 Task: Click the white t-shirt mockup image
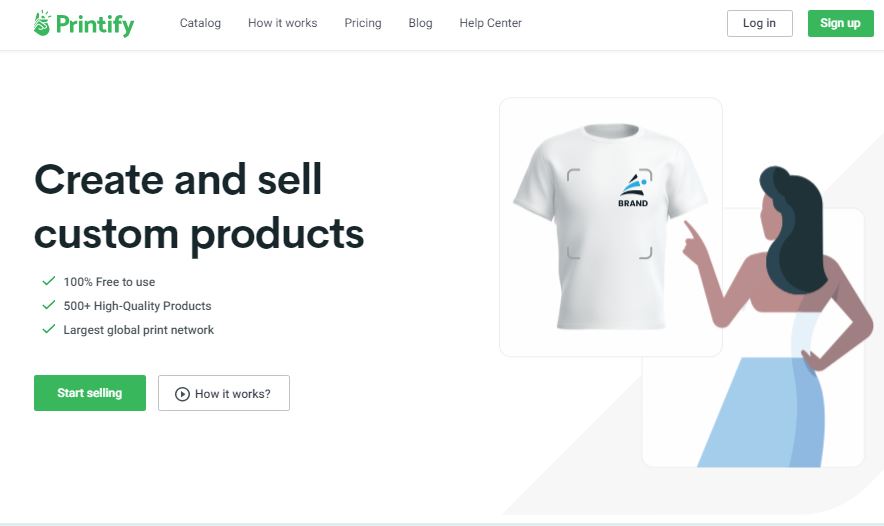pyautogui.click(x=610, y=226)
